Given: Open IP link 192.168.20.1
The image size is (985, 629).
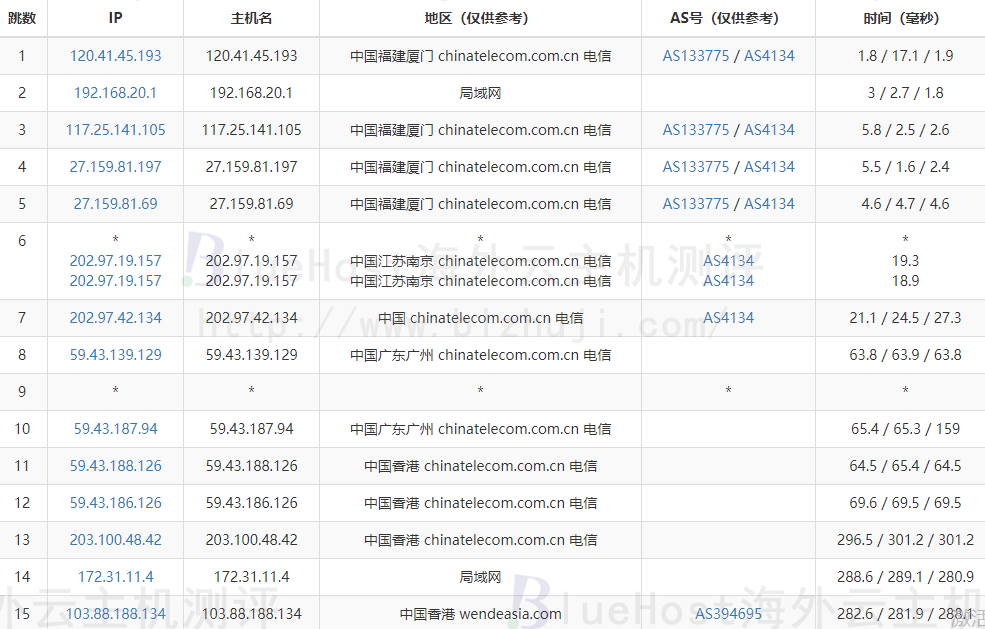Looking at the screenshot, I should click(x=116, y=93).
